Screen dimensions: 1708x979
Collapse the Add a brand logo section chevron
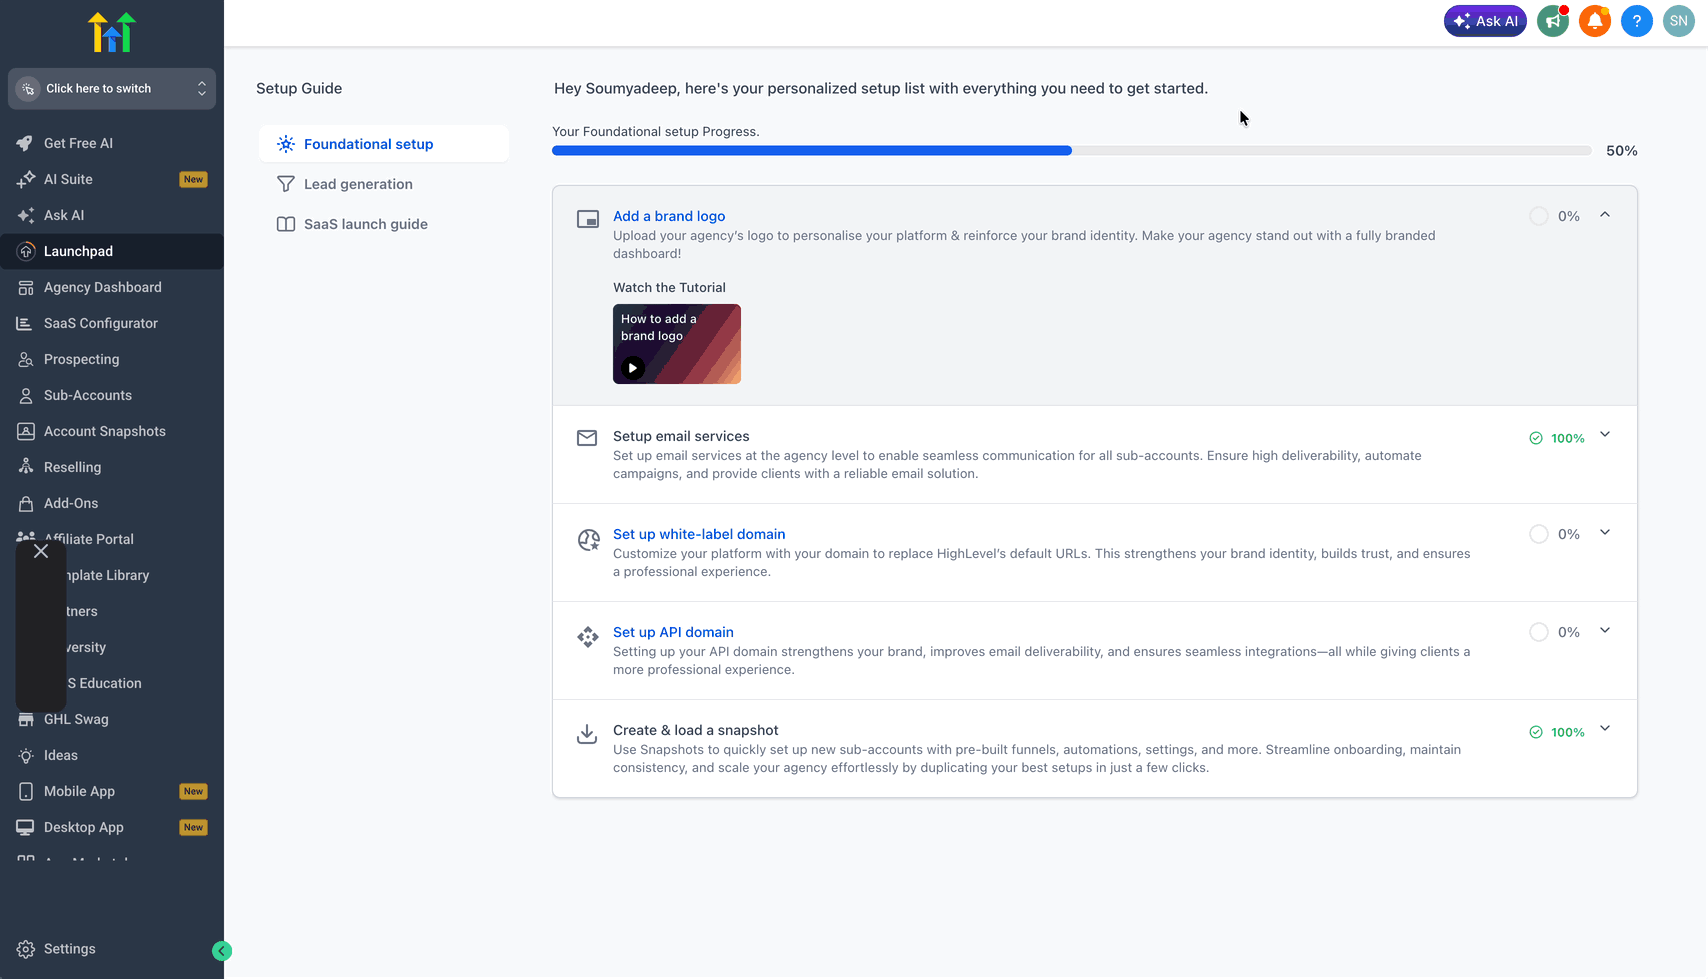[1605, 215]
